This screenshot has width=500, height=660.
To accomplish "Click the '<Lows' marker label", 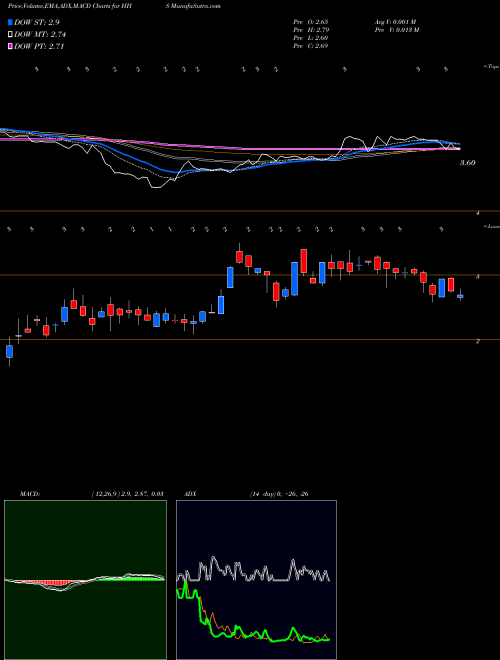I will (492, 226).
